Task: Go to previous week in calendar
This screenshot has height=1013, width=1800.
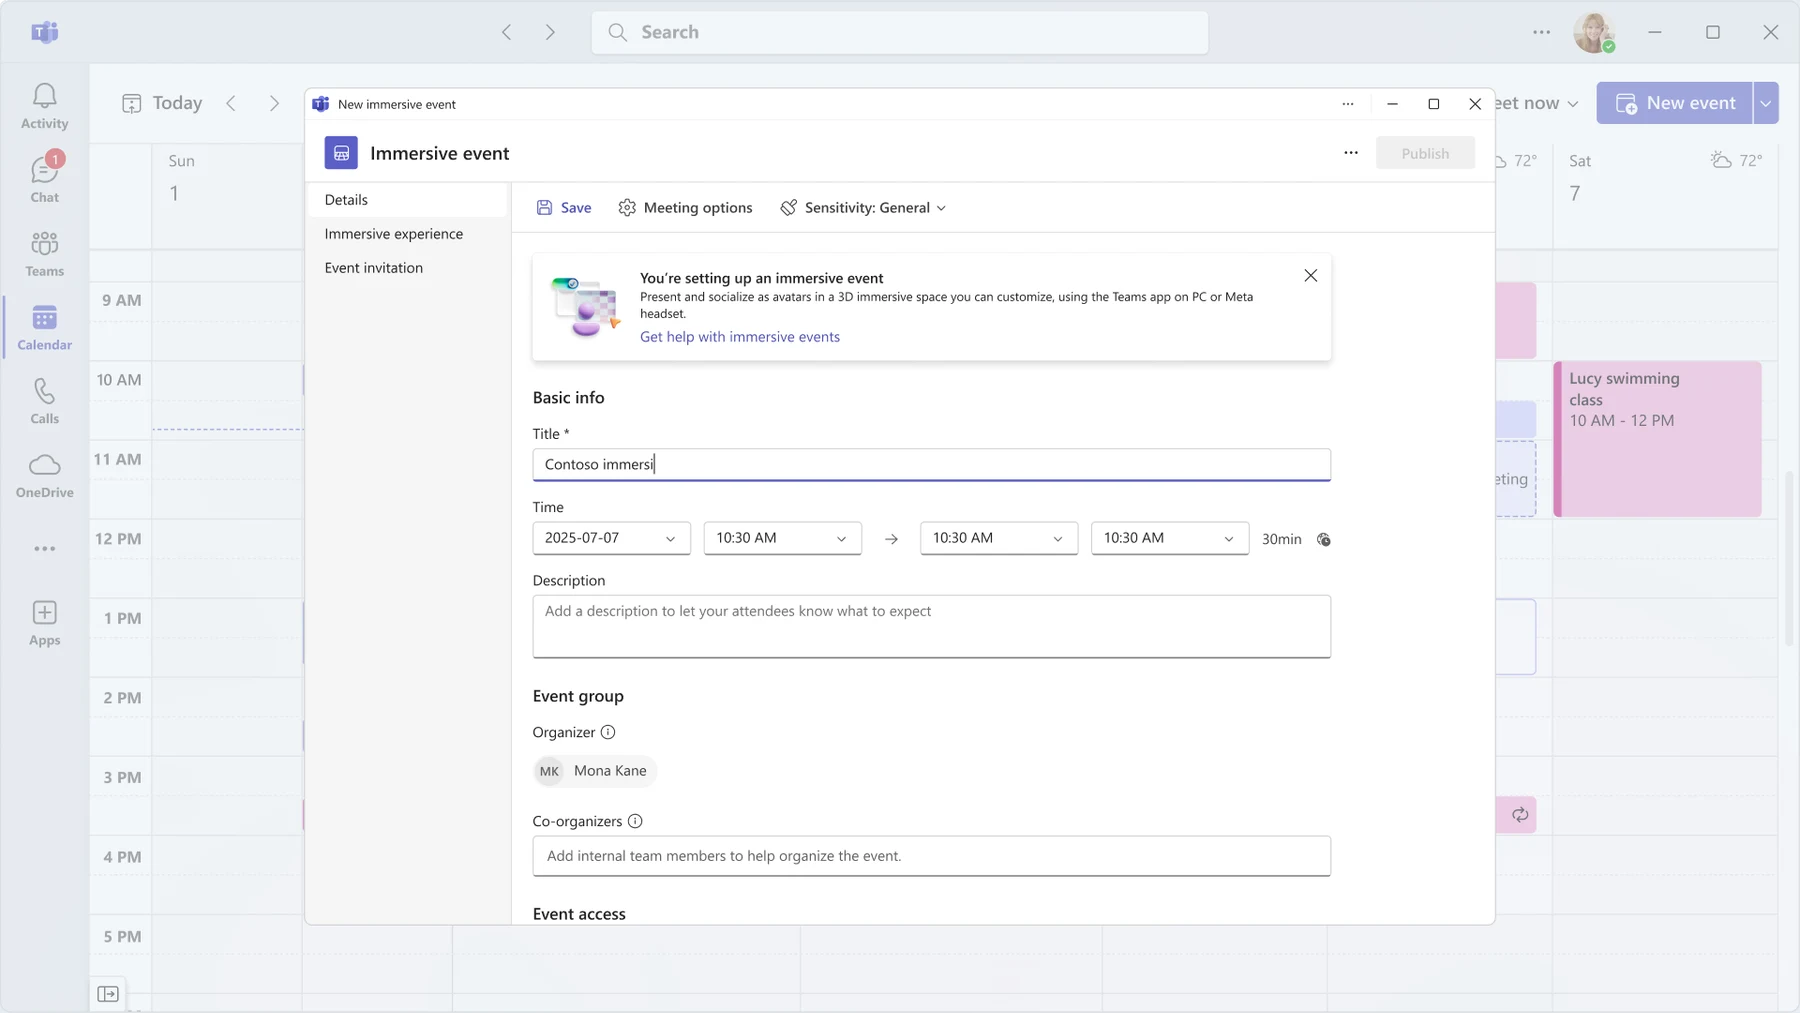Action: tap(231, 103)
